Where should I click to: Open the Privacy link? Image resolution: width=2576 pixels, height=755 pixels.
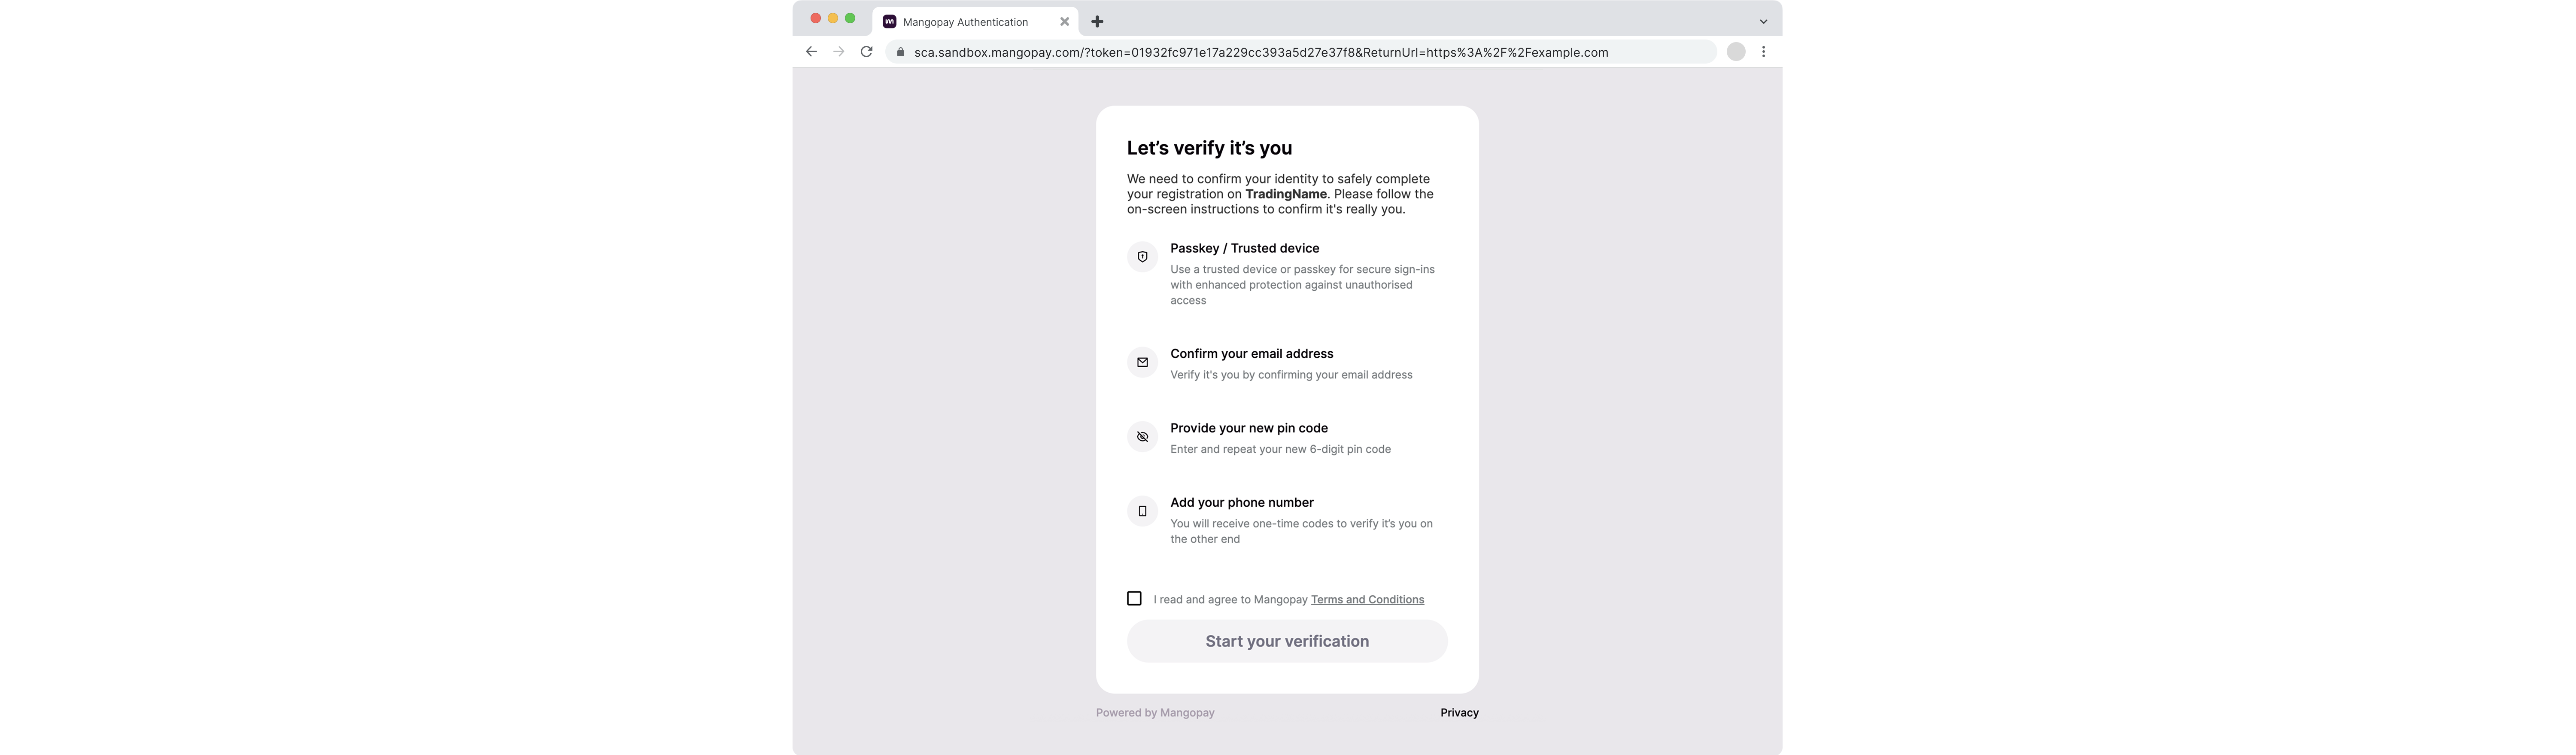point(1459,712)
